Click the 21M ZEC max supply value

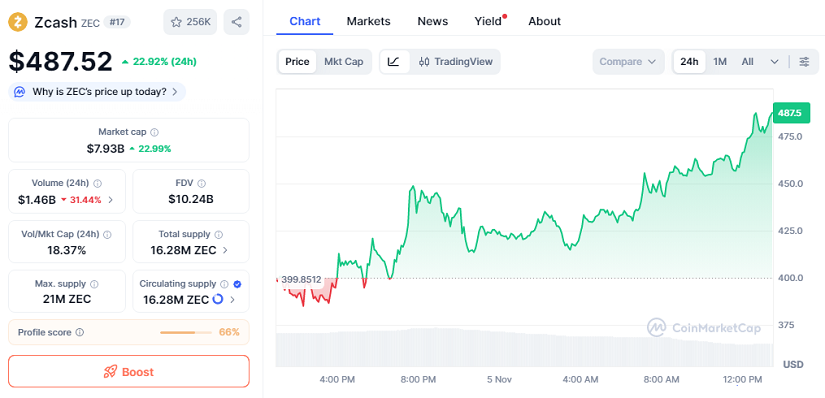pyautogui.click(x=67, y=300)
